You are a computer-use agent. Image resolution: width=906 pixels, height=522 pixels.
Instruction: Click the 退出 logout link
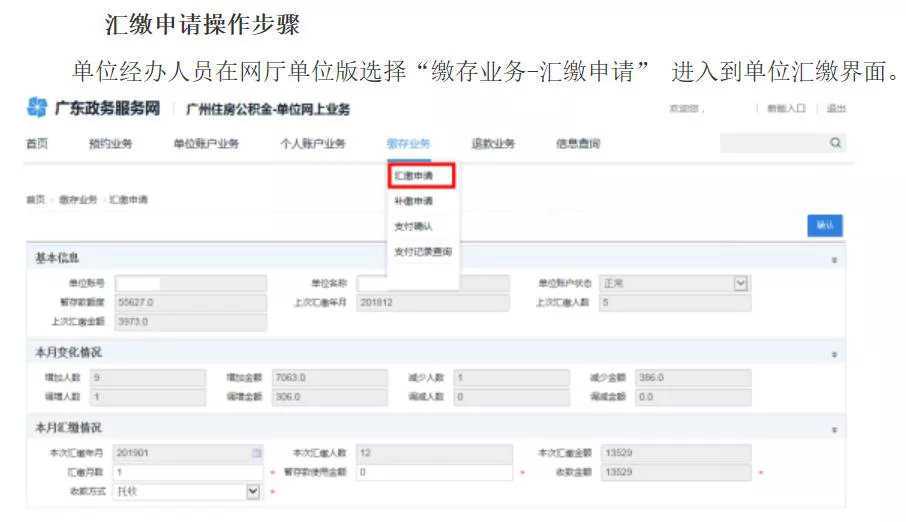pyautogui.click(x=836, y=108)
